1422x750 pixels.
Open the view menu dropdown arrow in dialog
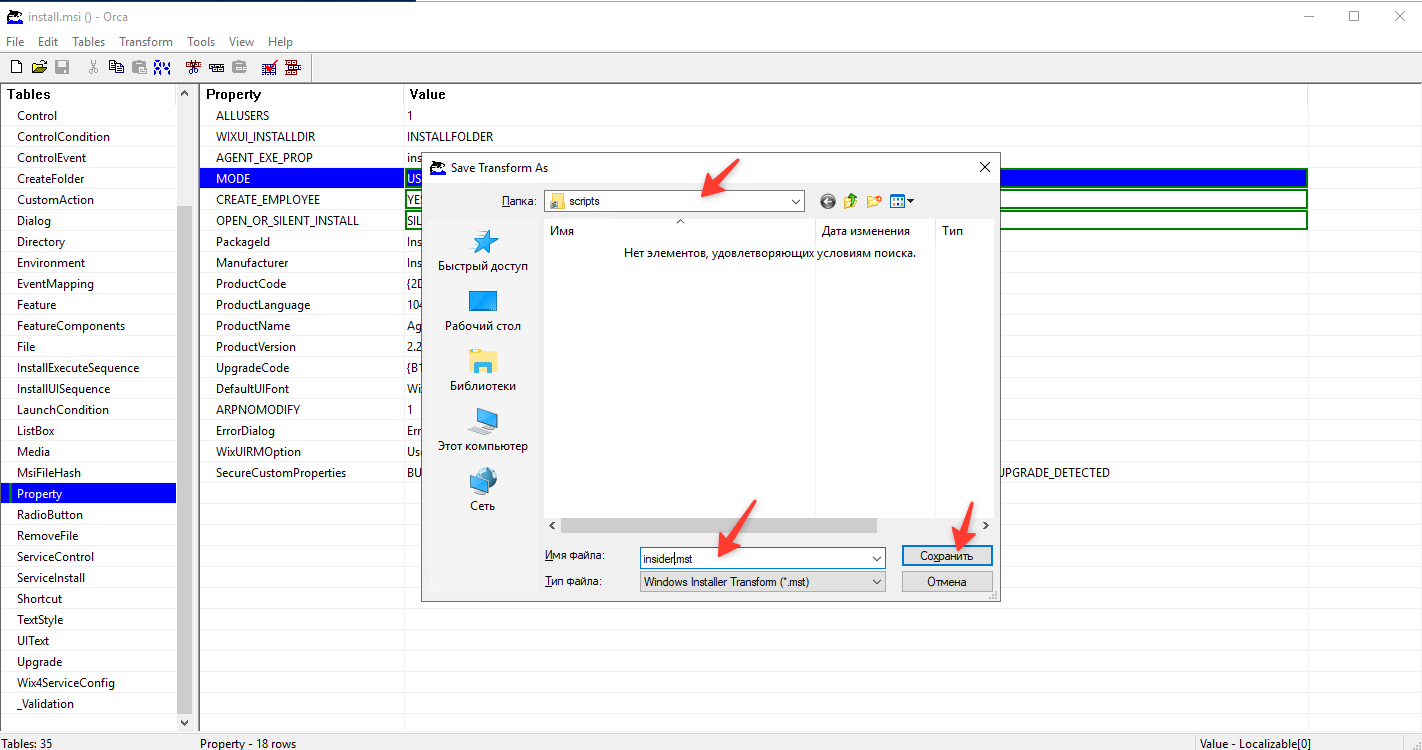pos(910,201)
